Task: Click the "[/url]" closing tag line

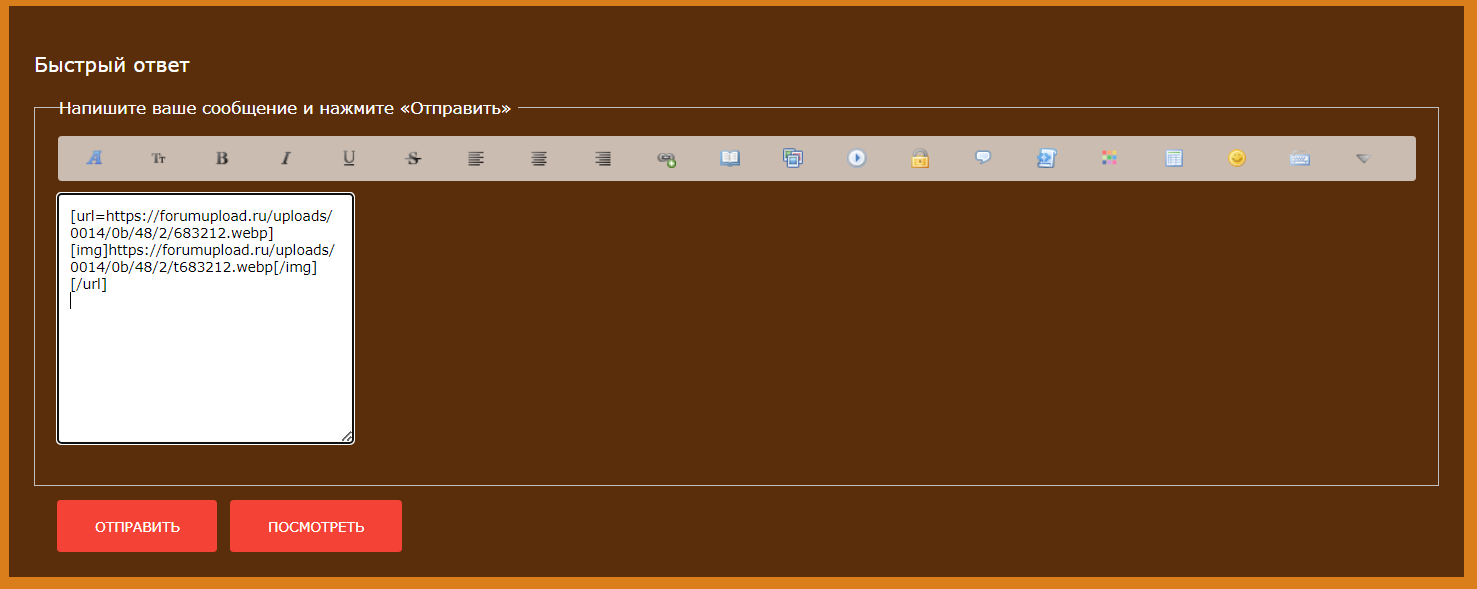Action: [89, 284]
